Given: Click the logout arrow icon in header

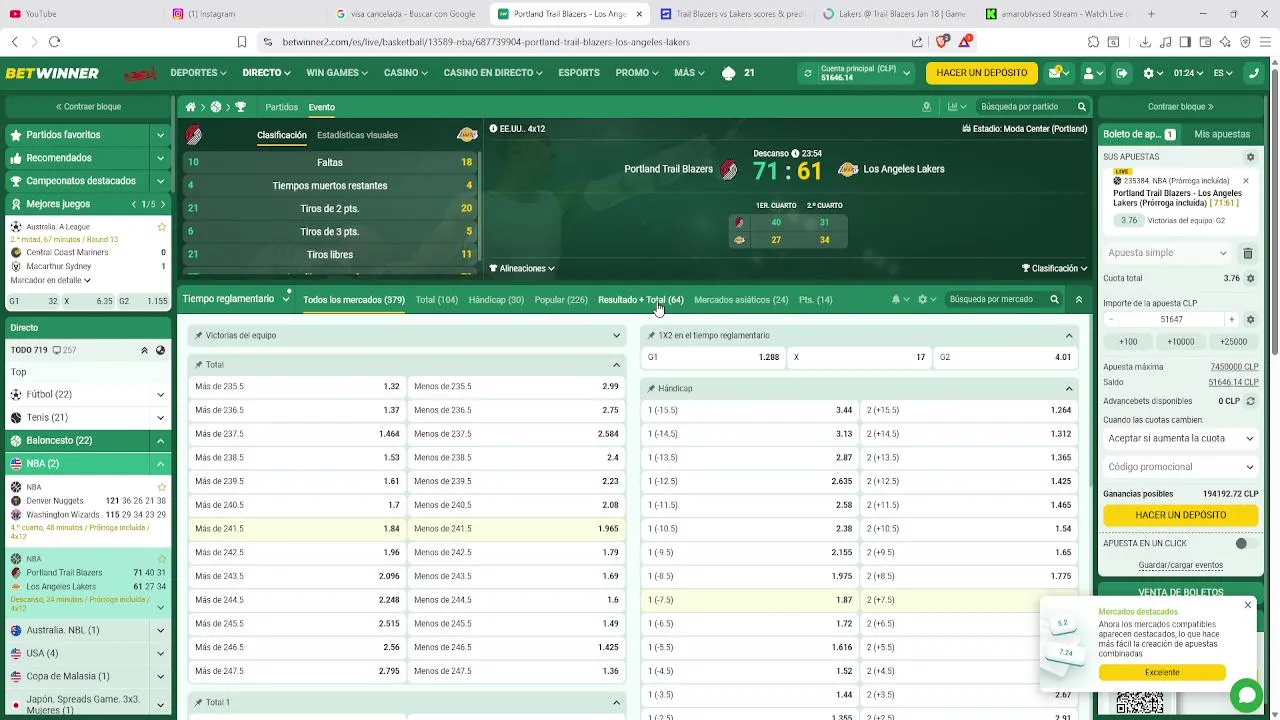Looking at the screenshot, I should [1122, 73].
